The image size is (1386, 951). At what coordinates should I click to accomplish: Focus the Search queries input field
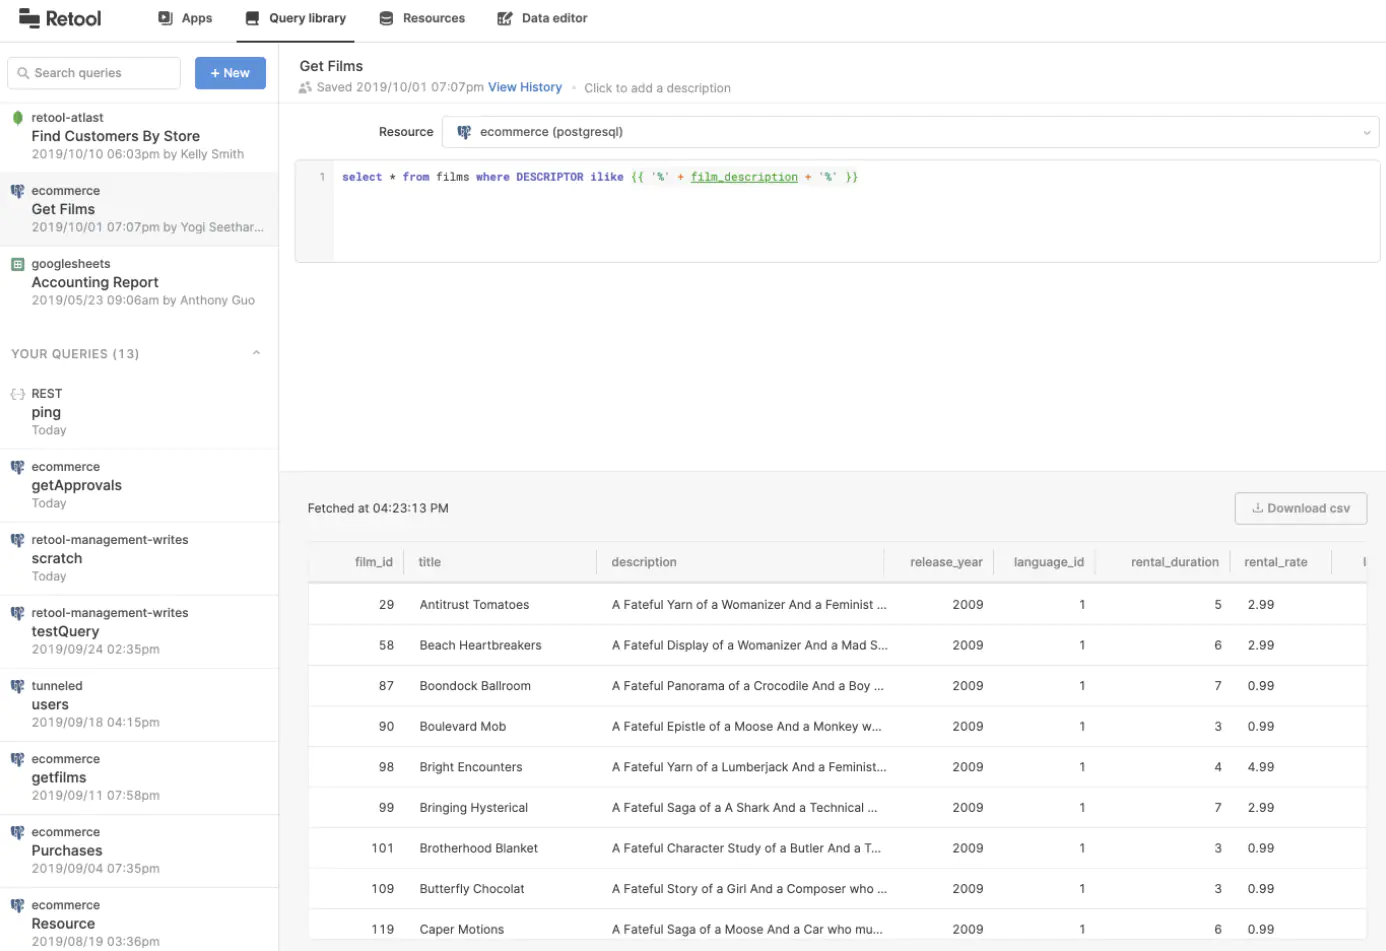coord(94,73)
